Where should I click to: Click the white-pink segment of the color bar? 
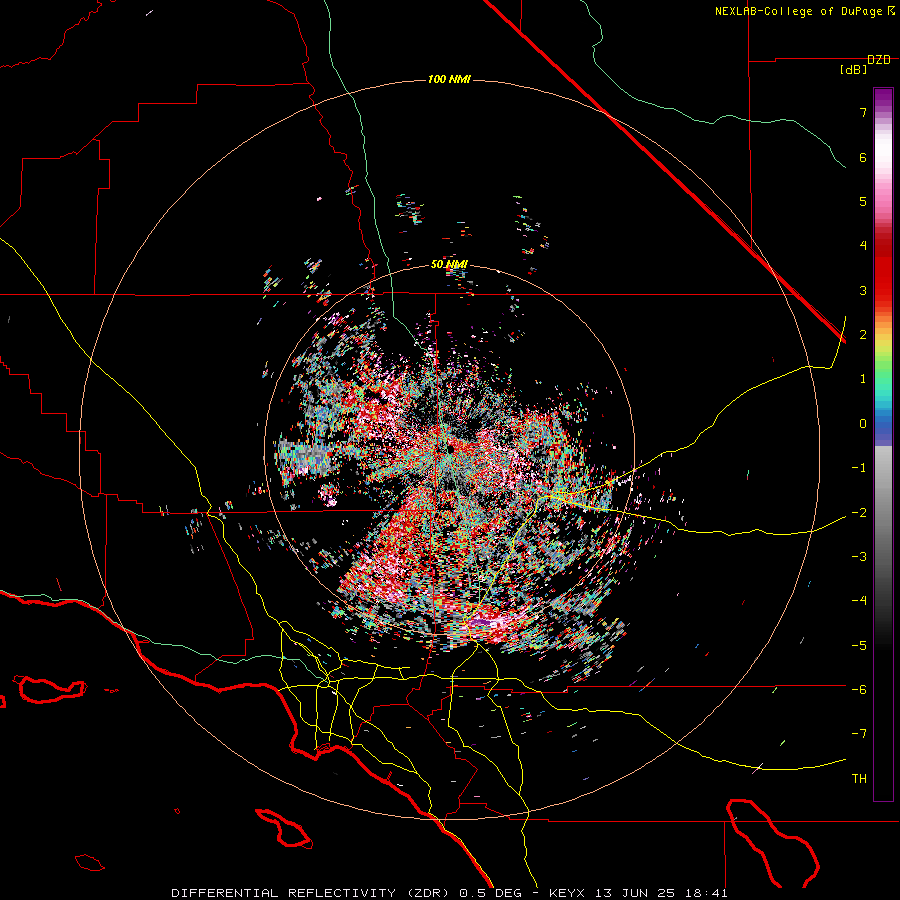click(883, 166)
